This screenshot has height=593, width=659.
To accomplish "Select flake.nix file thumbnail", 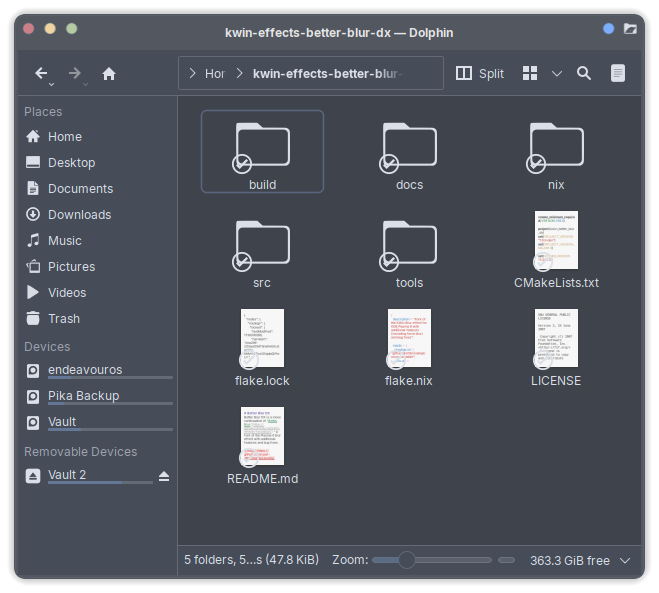I will coord(409,338).
